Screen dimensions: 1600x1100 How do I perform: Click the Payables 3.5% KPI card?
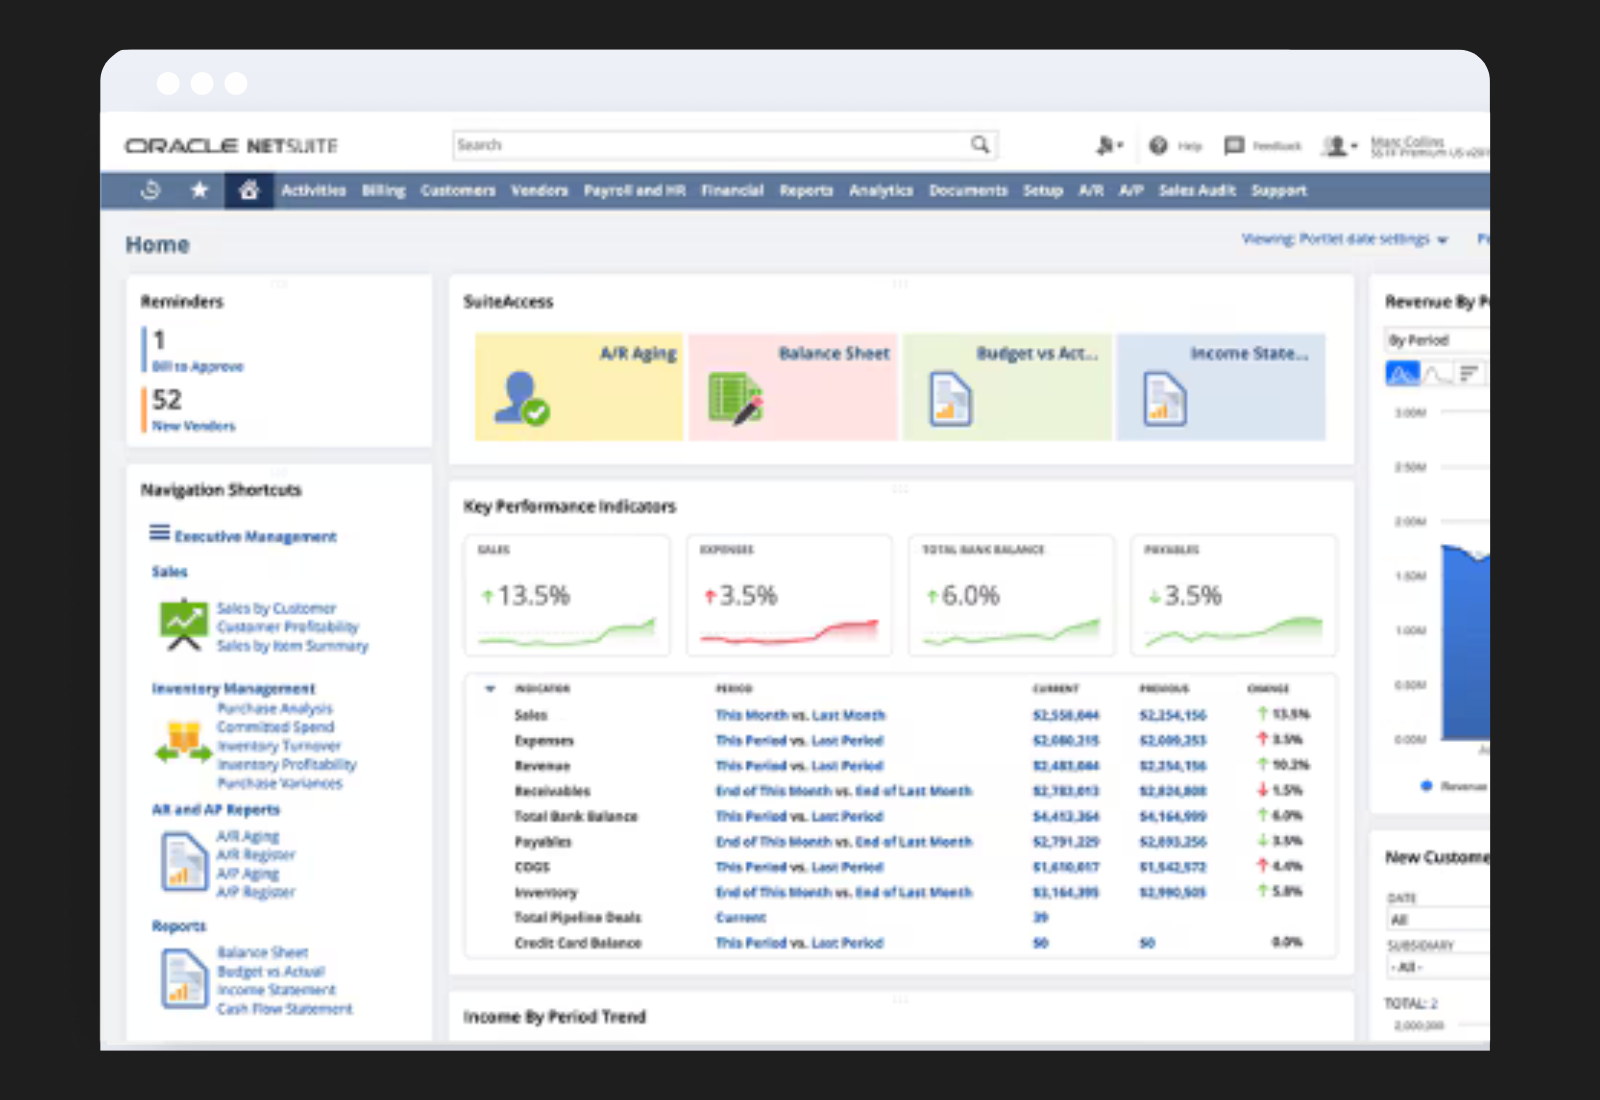pos(1233,595)
